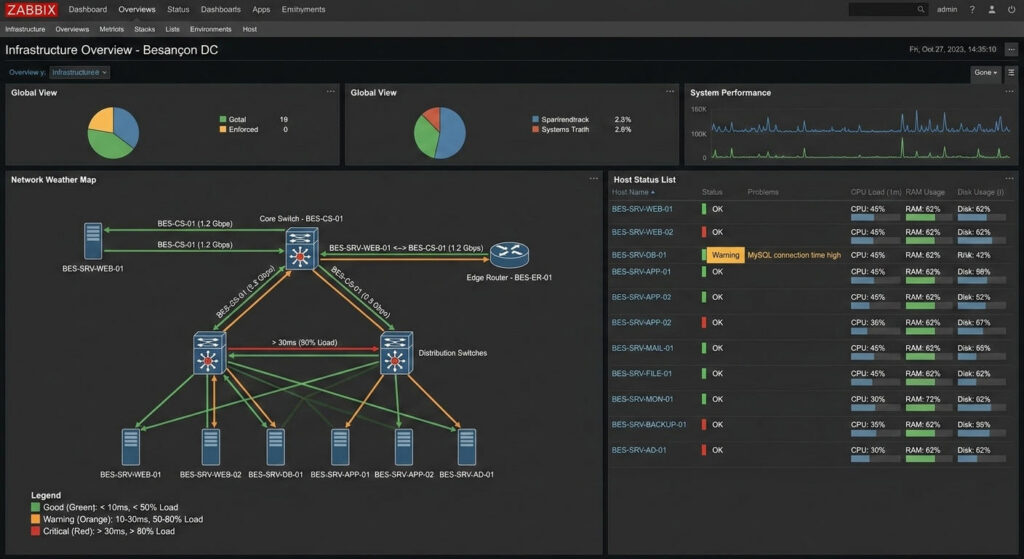The image size is (1024, 559).
Task: Open host BES-SRV-DB-01 in status list
Action: coord(639,255)
